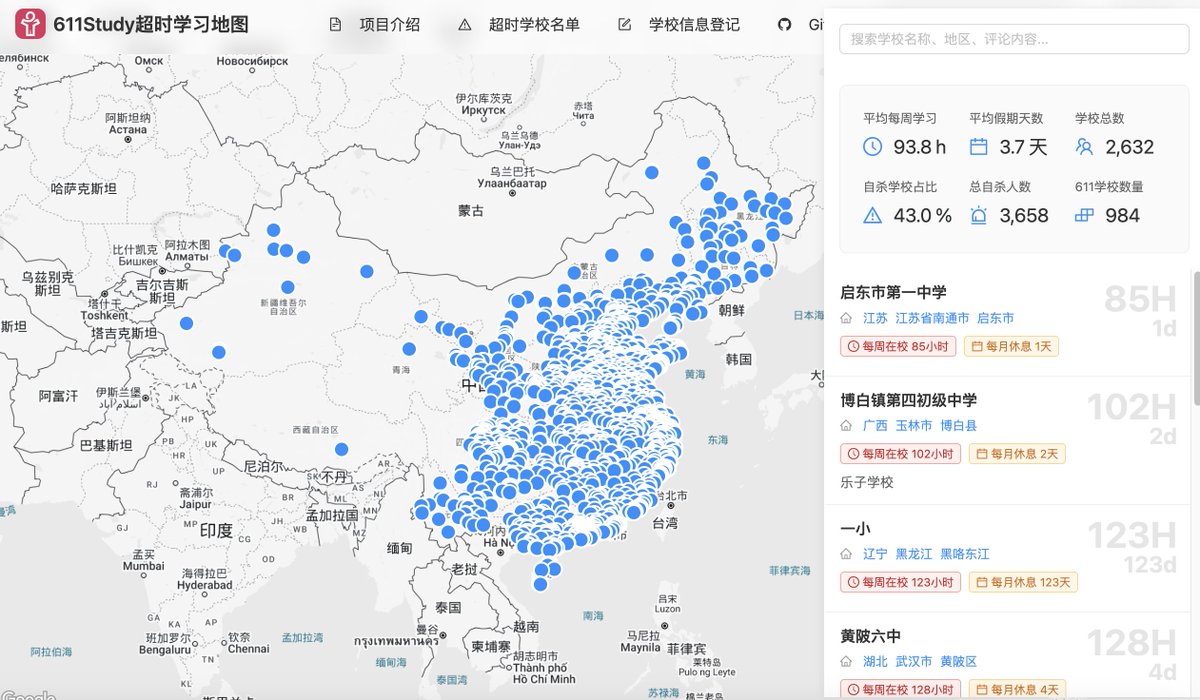
Task: Click the 611Study超时学习地图 site title
Action: tap(151, 25)
